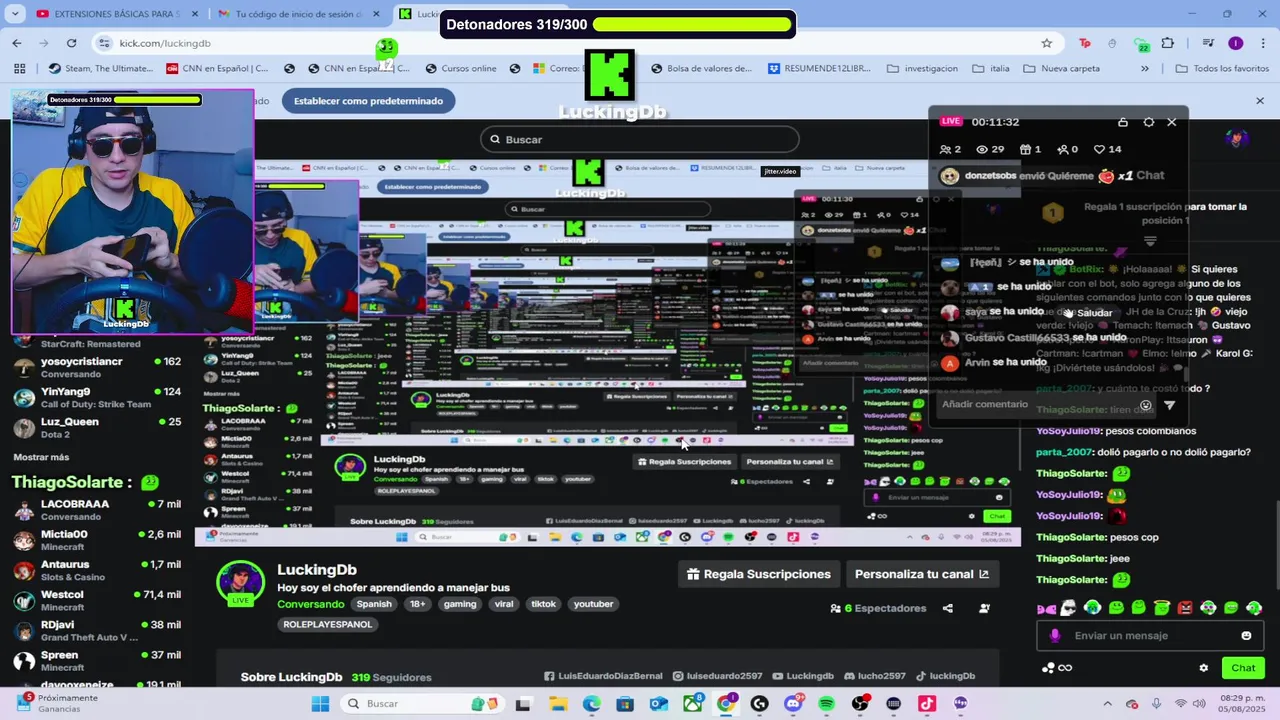Open the luiseduardo2597 Instagram link
The image size is (1280, 720).
coord(717,676)
